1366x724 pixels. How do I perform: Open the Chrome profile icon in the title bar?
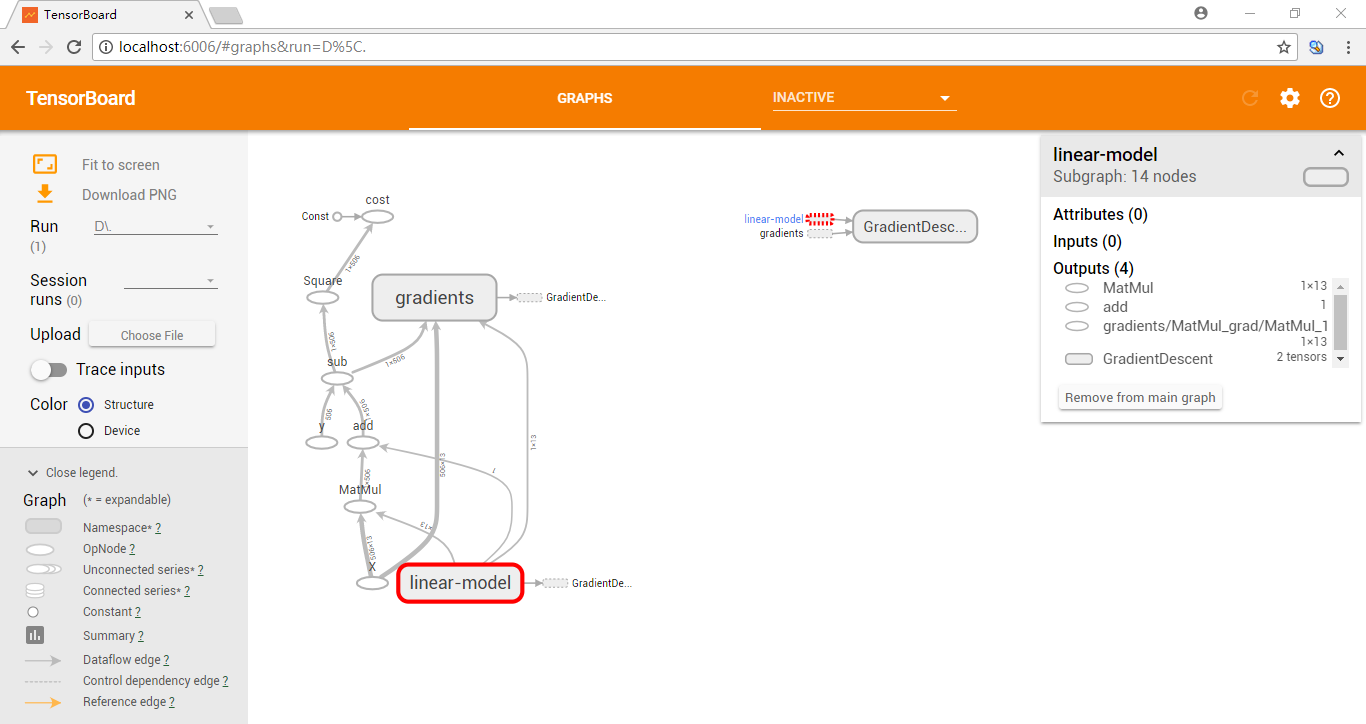(x=1201, y=14)
